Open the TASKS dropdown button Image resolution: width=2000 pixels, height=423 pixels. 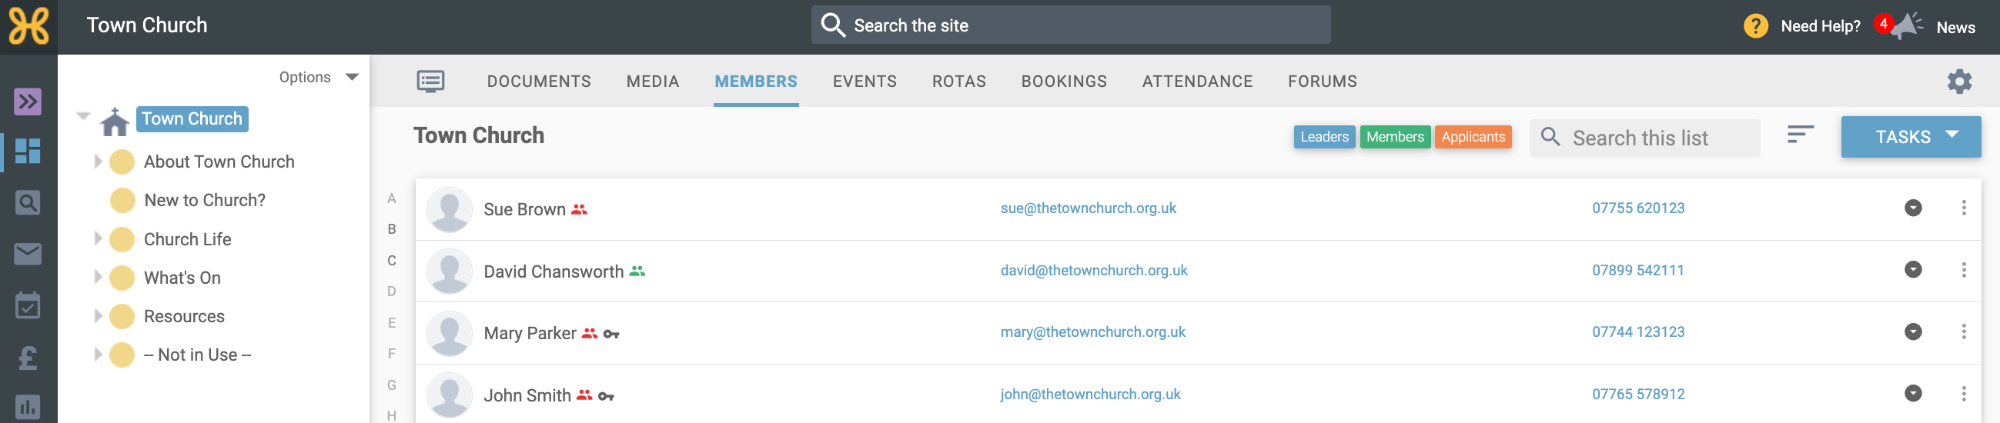1910,137
